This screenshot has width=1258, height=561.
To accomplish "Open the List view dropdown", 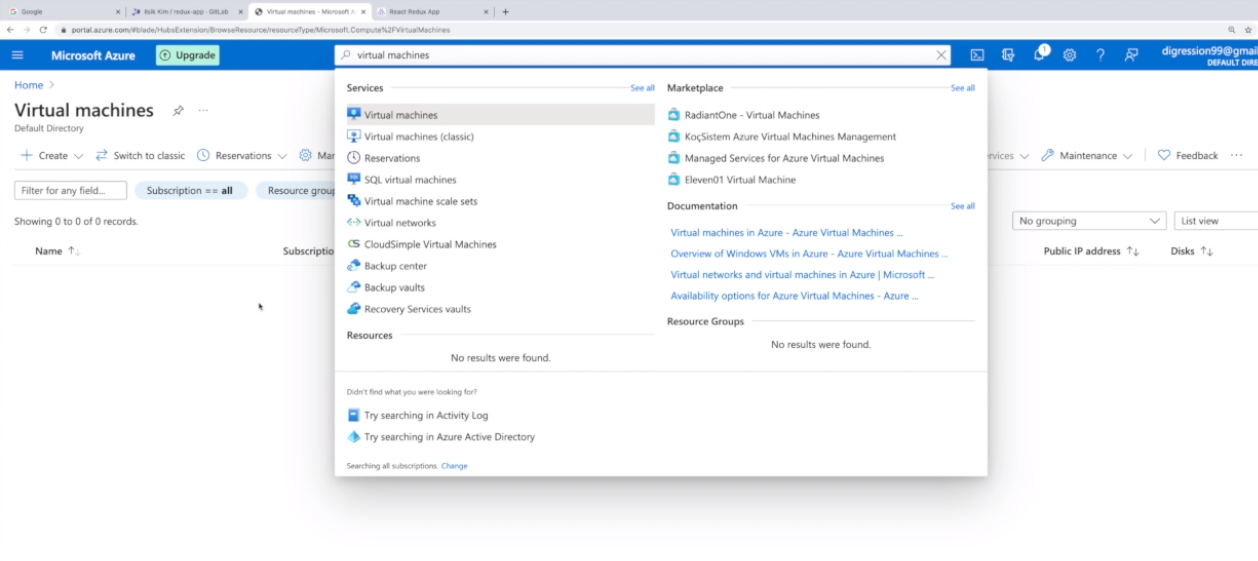I will click(1216, 221).
